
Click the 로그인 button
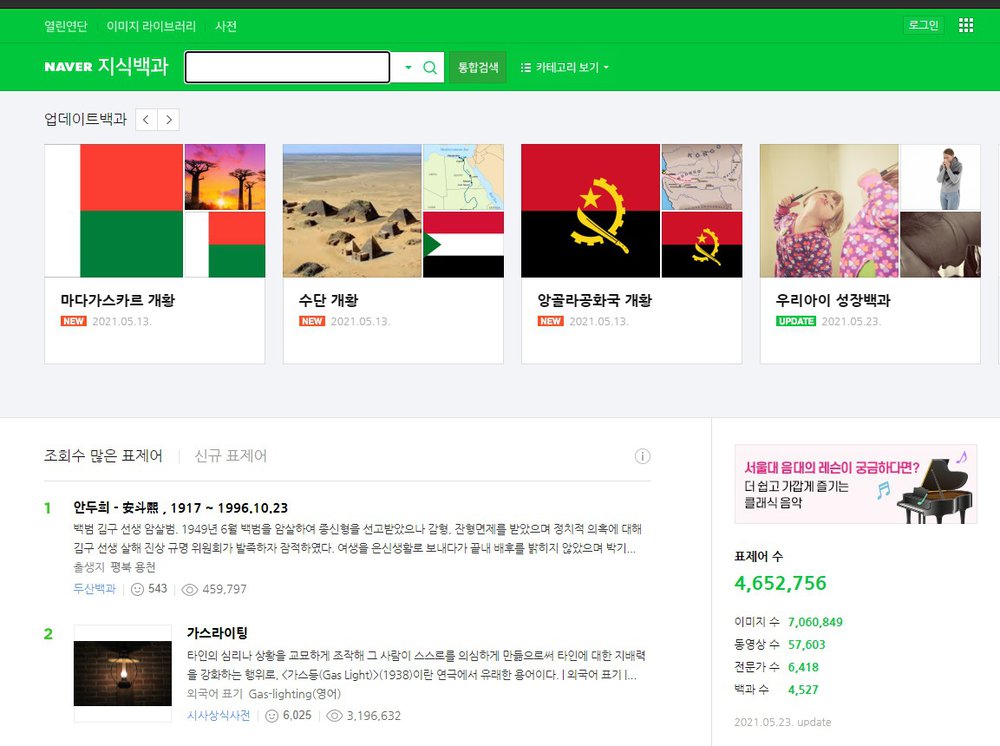point(923,25)
